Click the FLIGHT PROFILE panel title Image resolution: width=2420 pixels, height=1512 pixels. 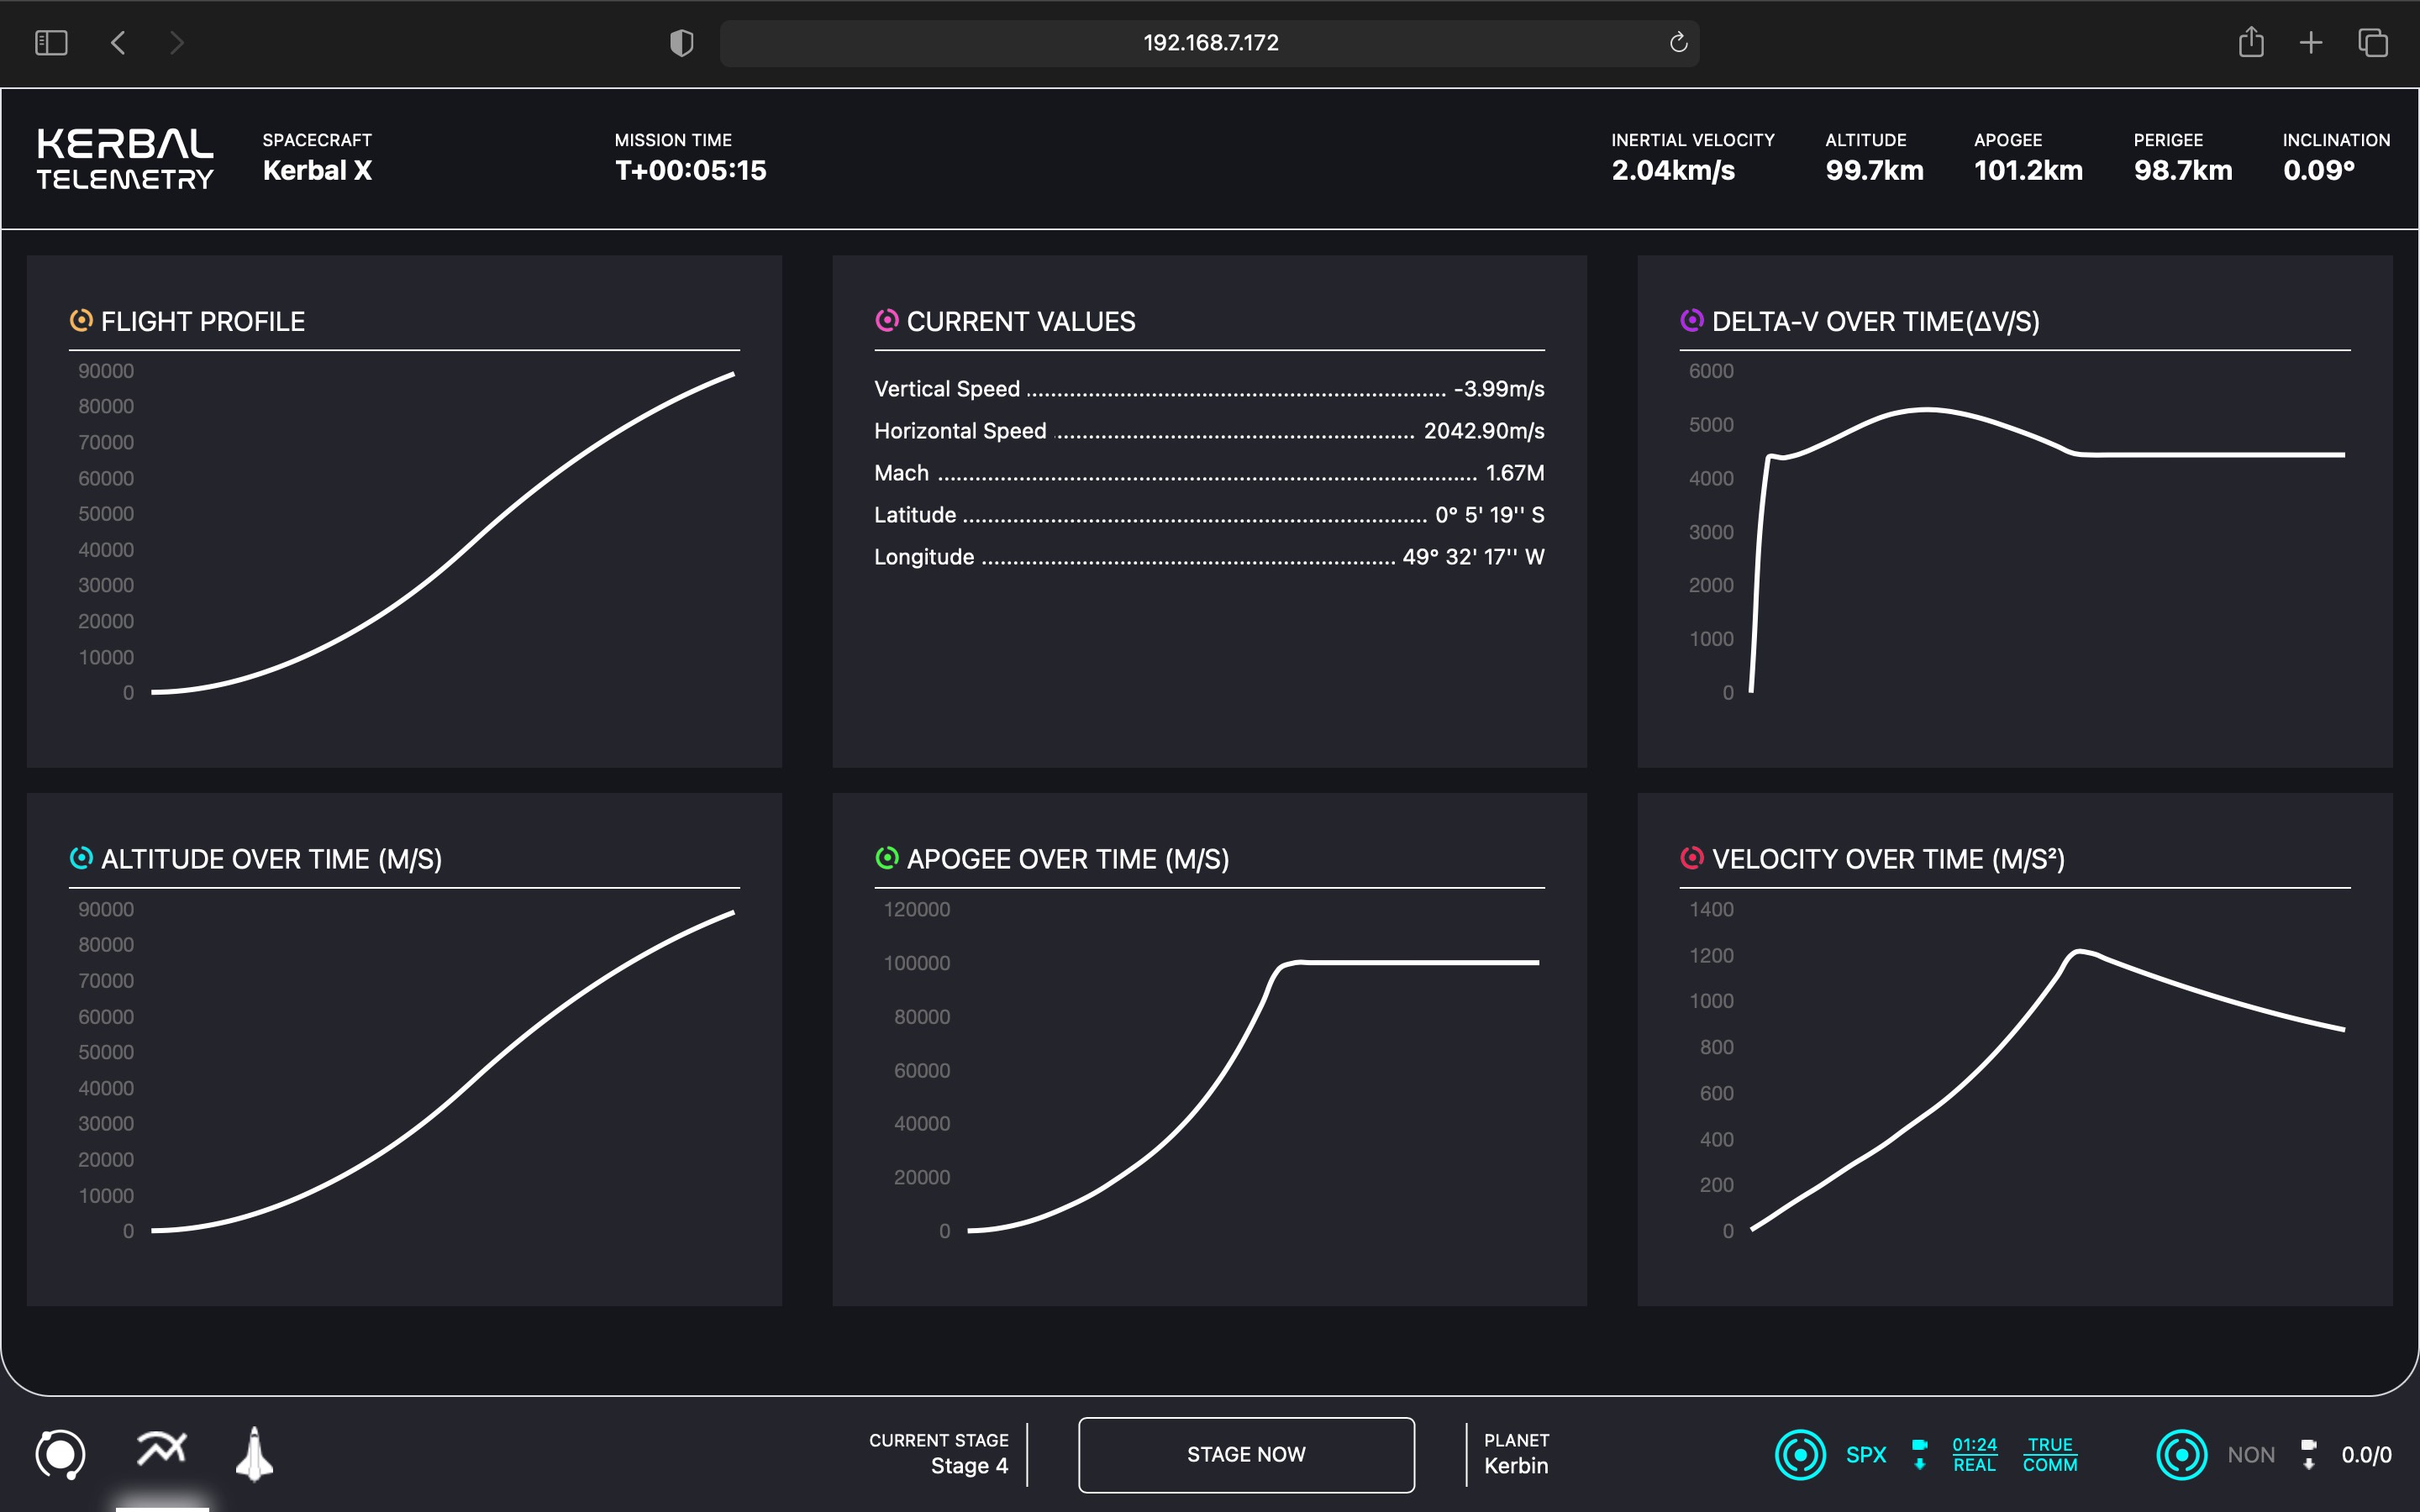tap(203, 321)
